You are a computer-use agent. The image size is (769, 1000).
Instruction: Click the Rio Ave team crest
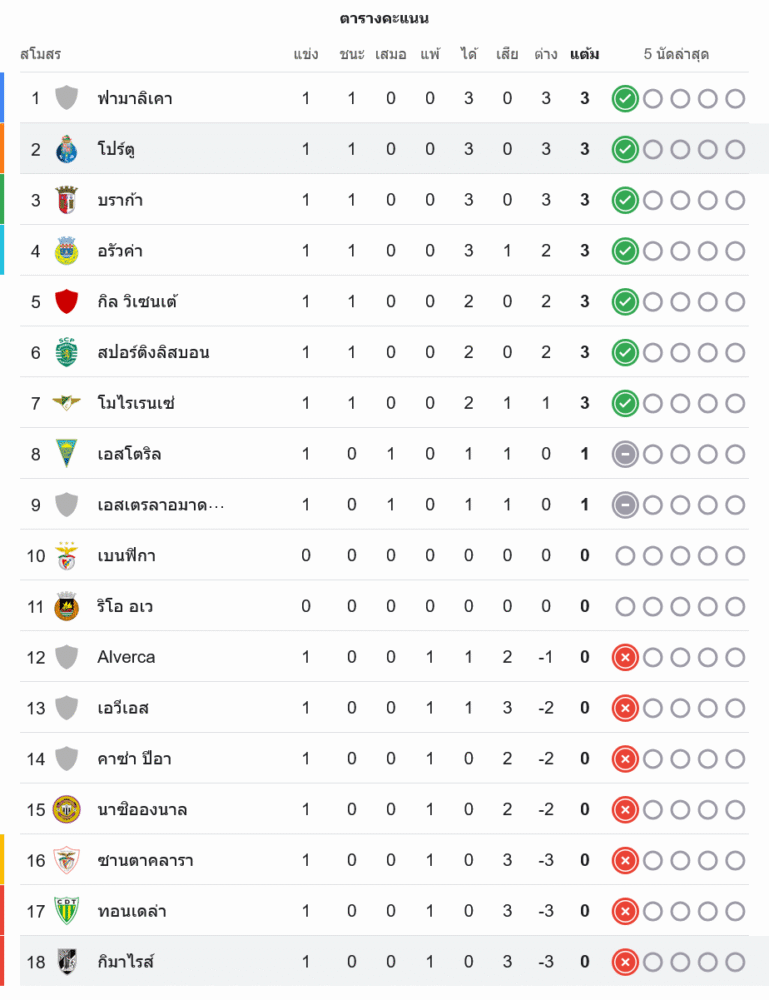pos(67,606)
